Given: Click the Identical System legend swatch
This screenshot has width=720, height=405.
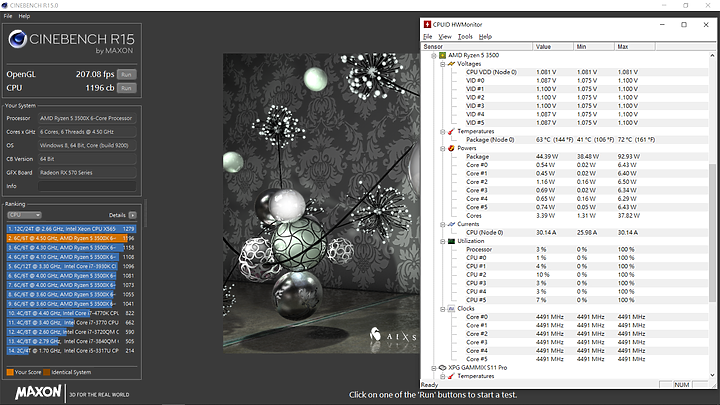Looking at the screenshot, I should point(46,372).
